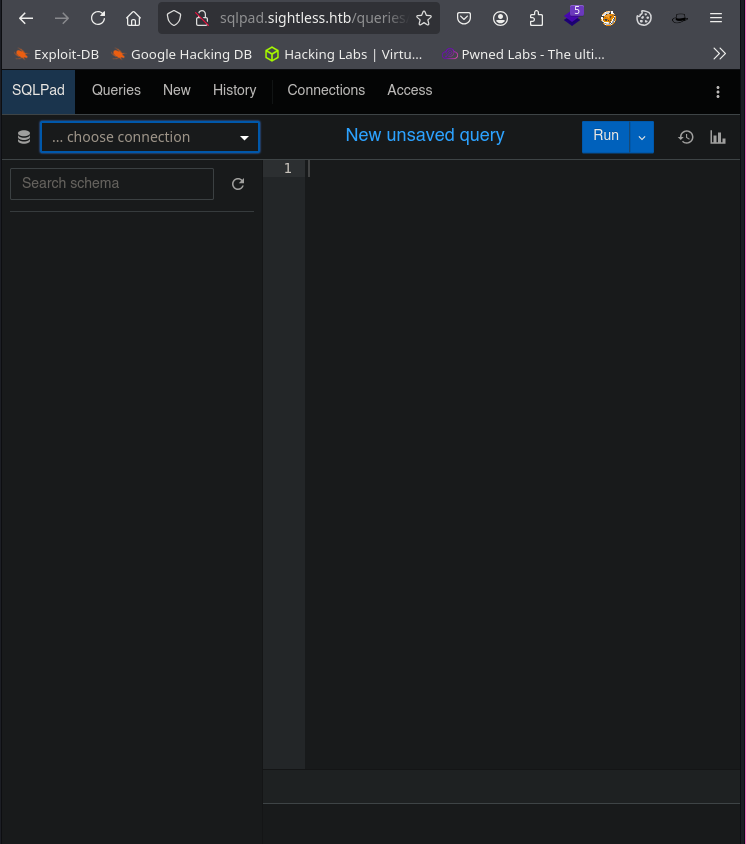Run the query with the Run button
746x844 pixels.
pyautogui.click(x=606, y=137)
